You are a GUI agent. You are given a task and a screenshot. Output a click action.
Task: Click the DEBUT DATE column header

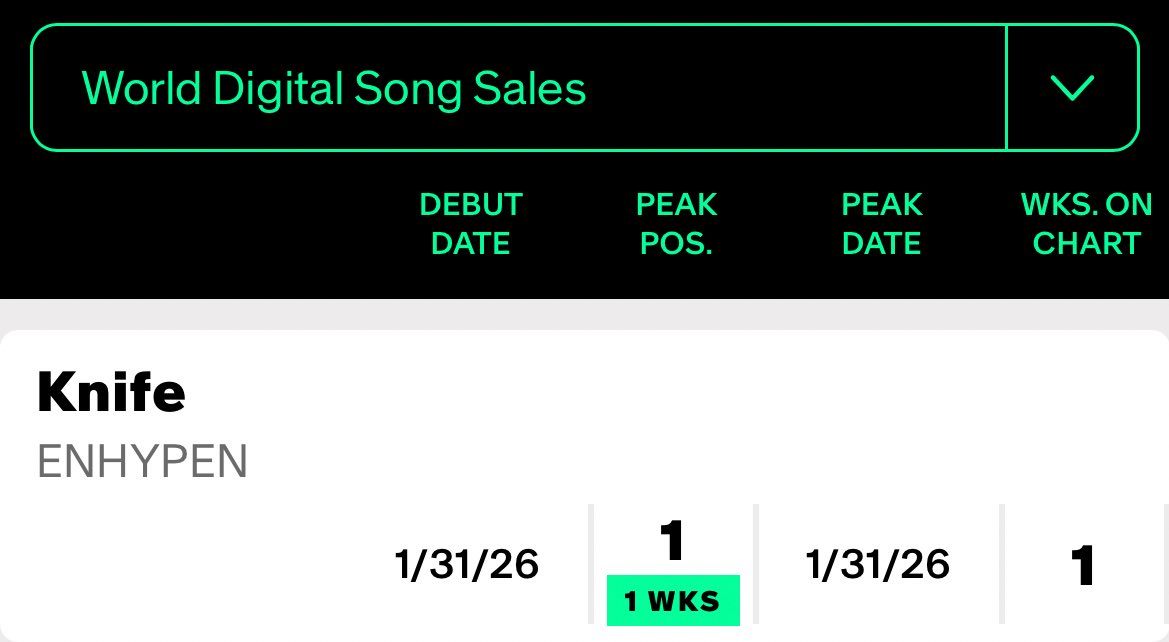click(471, 224)
